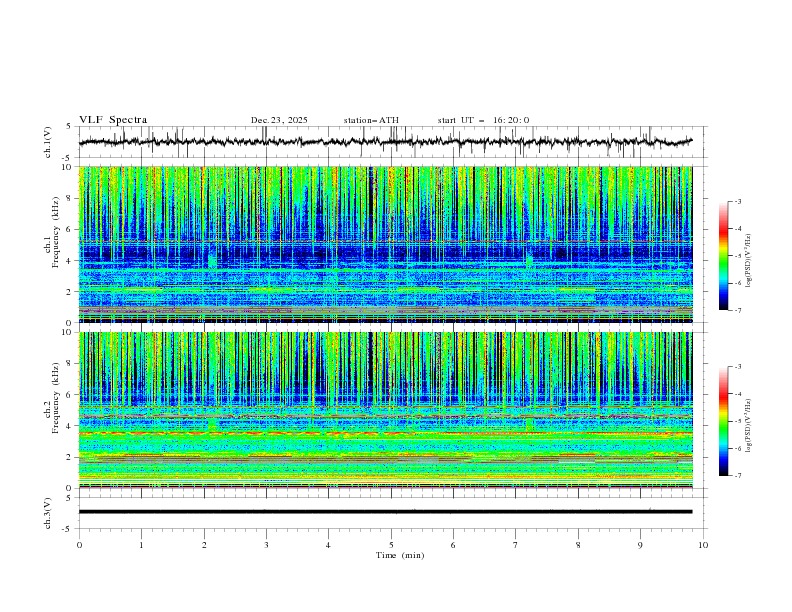
Task: Click the "5" voltage tick of ch.1(V) panel
Action: (x=70, y=126)
